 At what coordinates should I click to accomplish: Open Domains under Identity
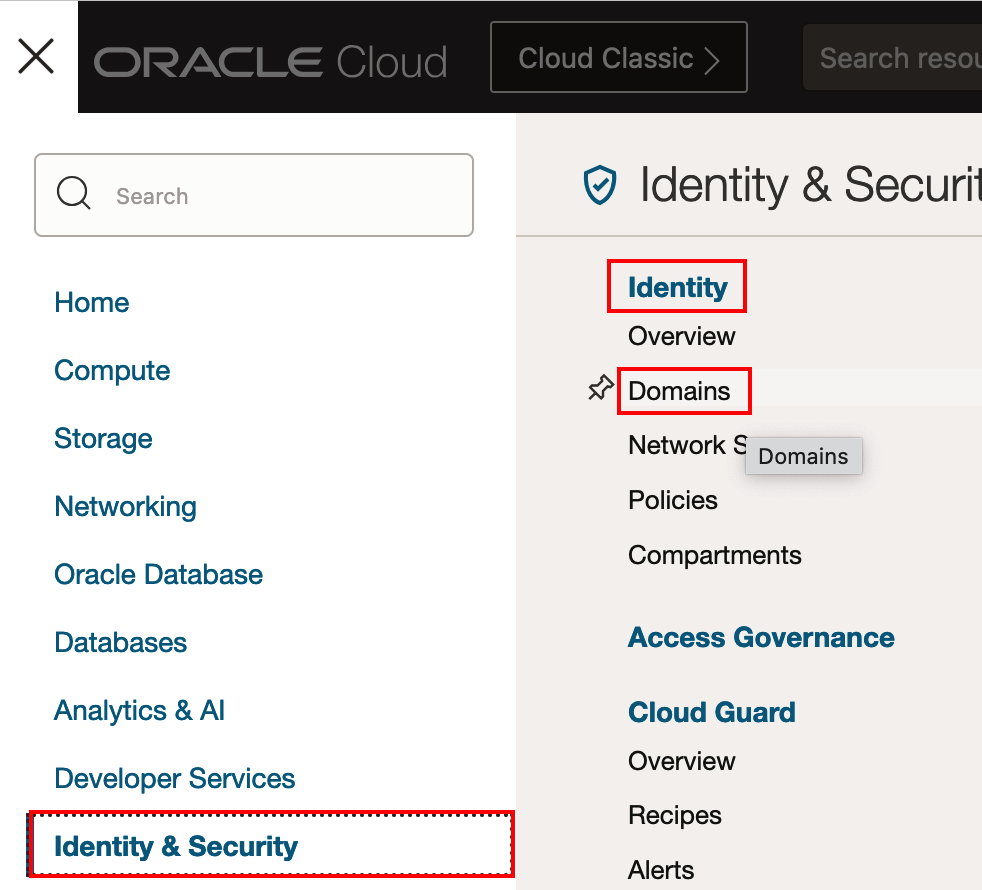680,391
